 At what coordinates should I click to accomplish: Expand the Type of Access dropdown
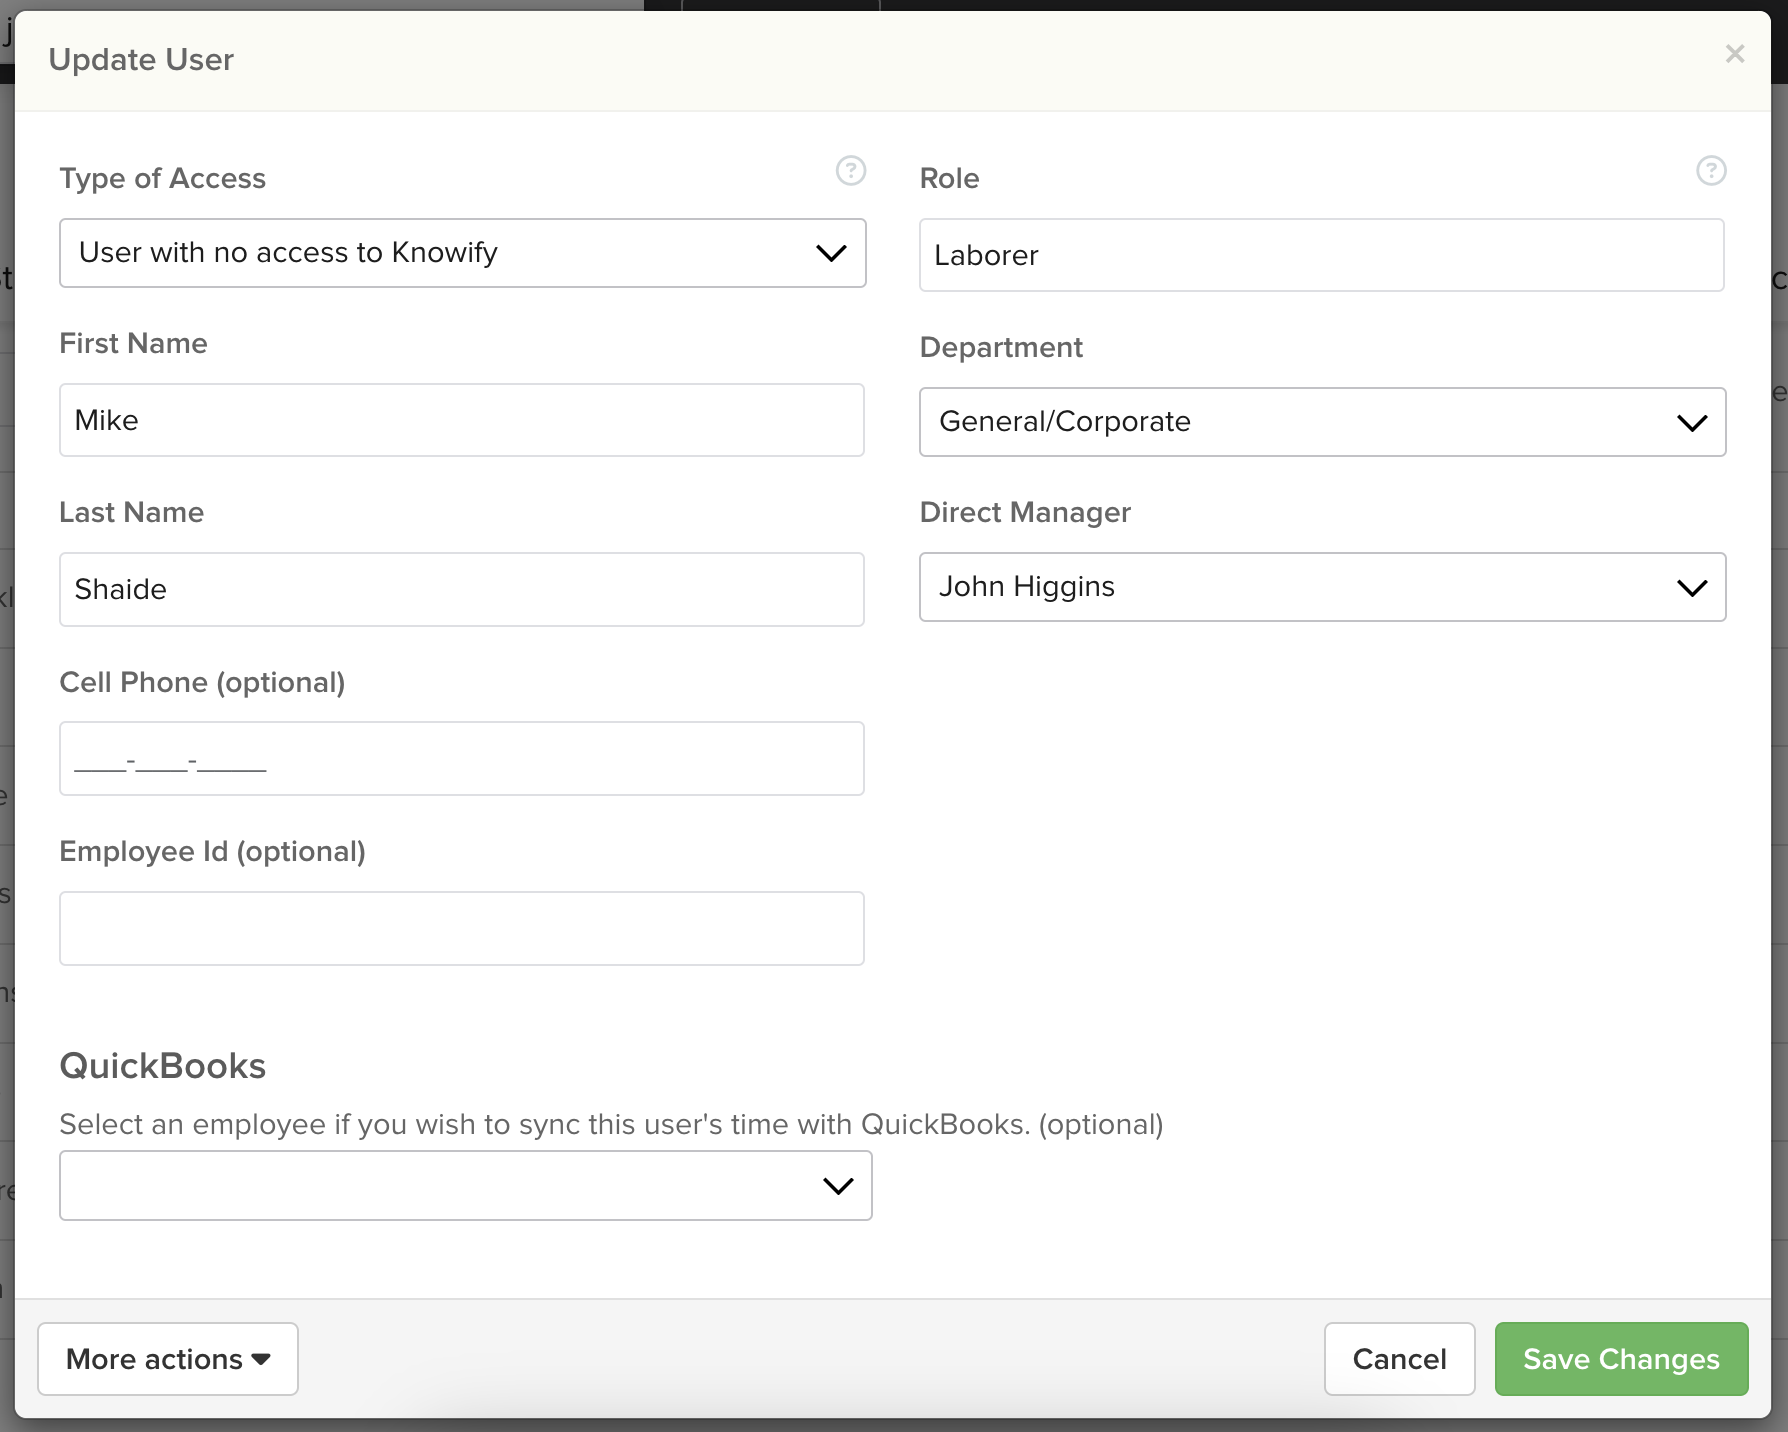[462, 253]
